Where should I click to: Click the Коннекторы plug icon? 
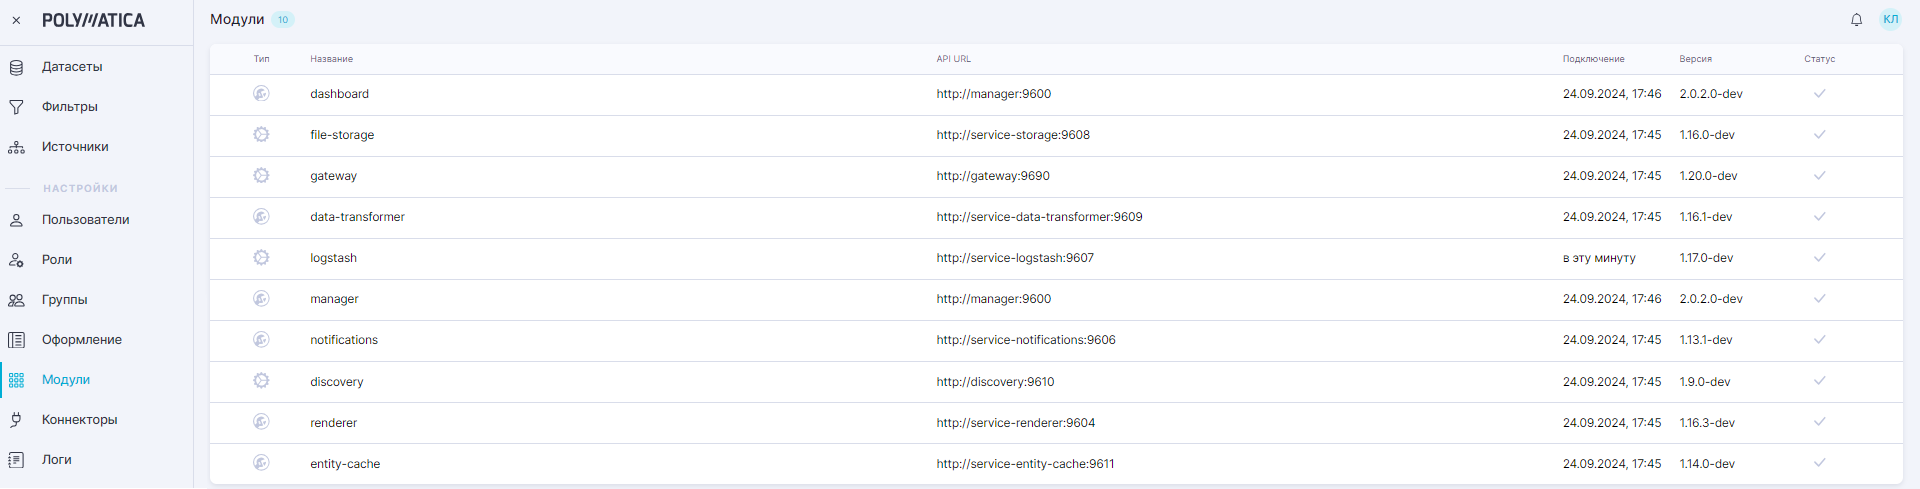tap(16, 420)
